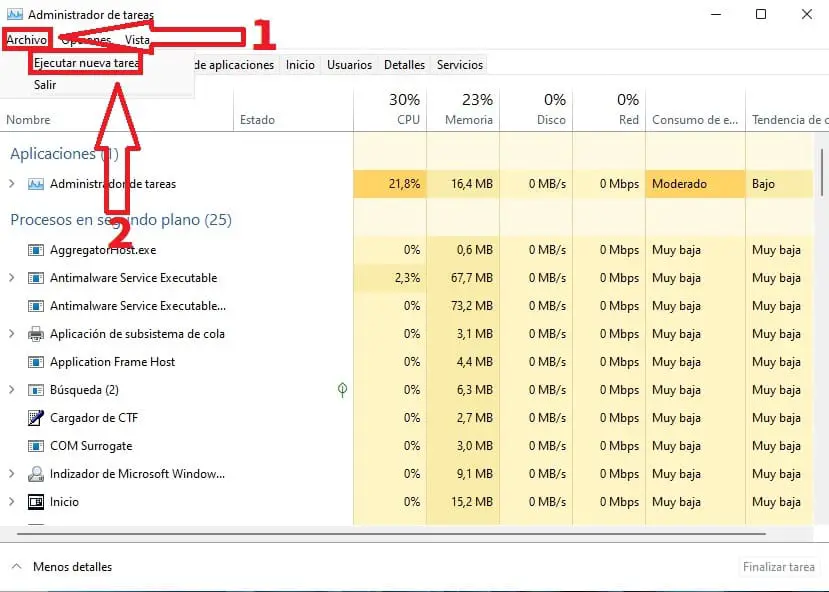
Task: Open the Archivo menu
Action: 26,40
